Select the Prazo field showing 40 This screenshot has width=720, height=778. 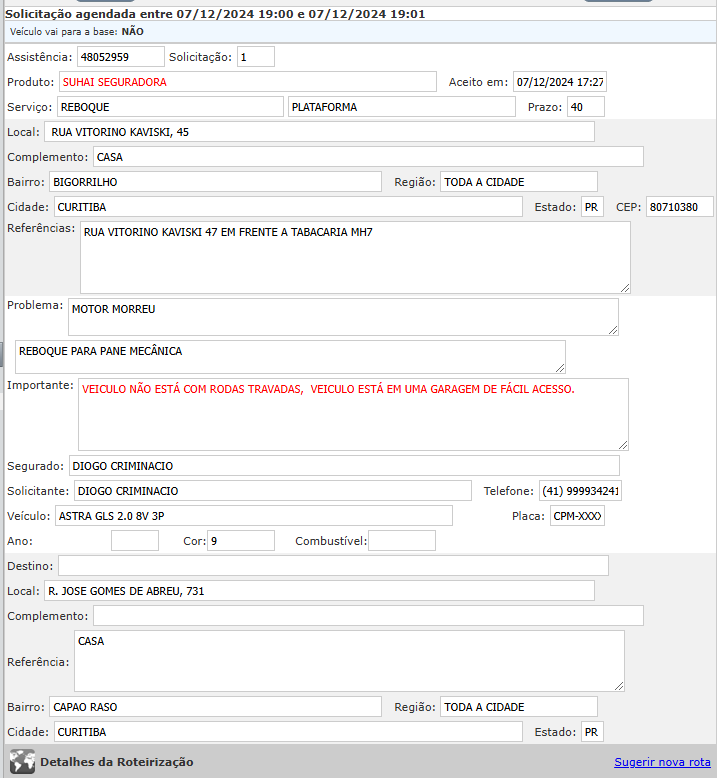(x=586, y=107)
